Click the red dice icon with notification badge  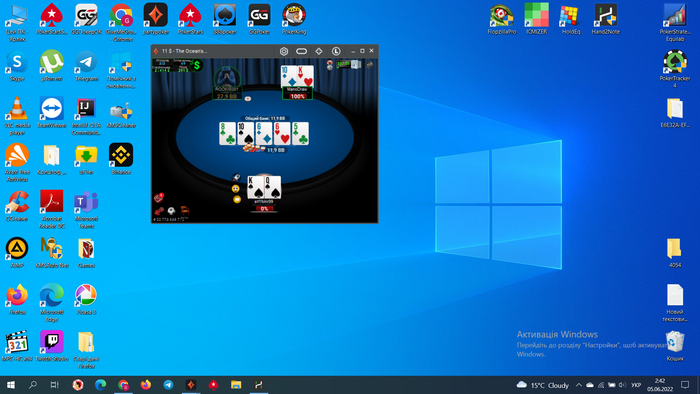coord(159,197)
